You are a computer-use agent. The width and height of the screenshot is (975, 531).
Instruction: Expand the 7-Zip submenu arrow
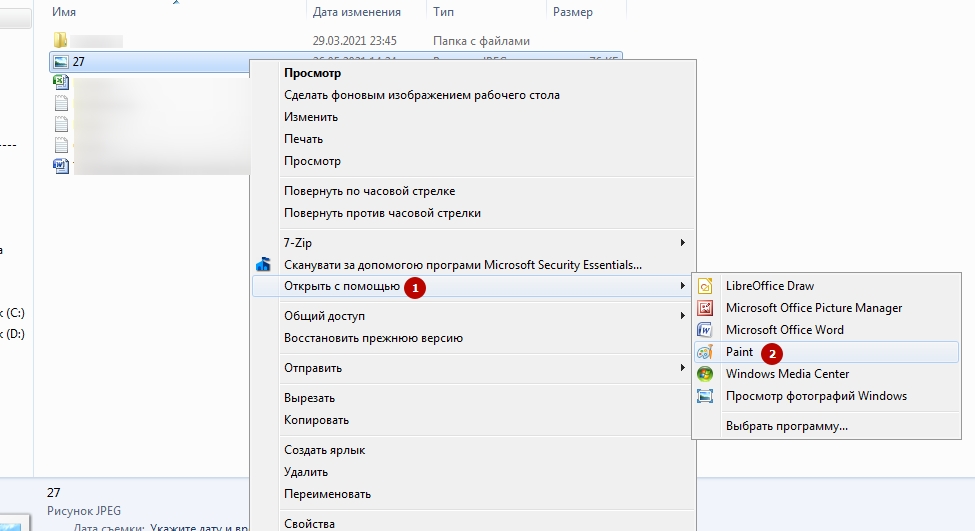point(683,243)
